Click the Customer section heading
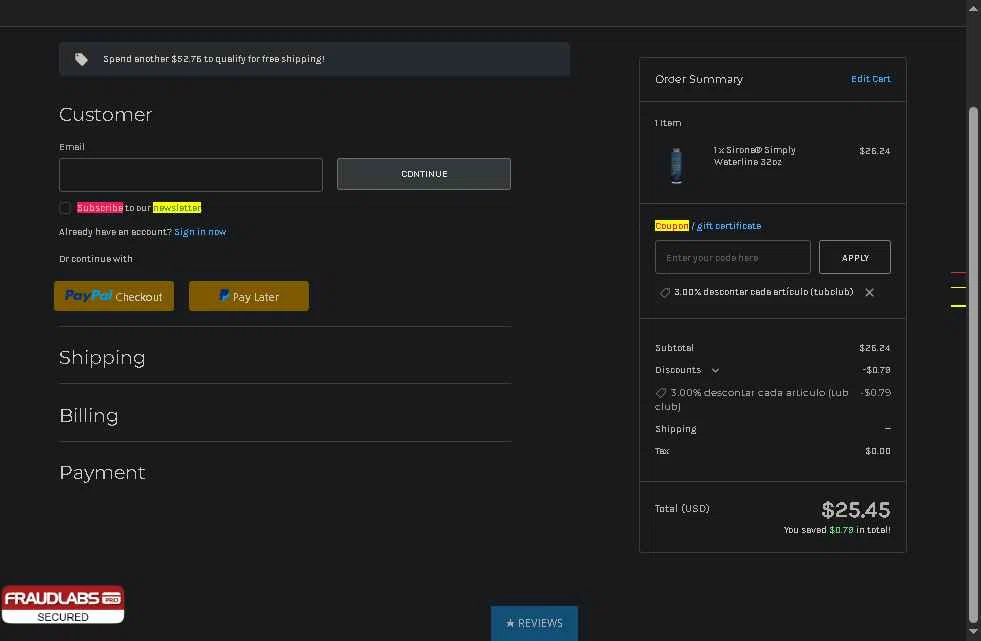 tap(105, 114)
